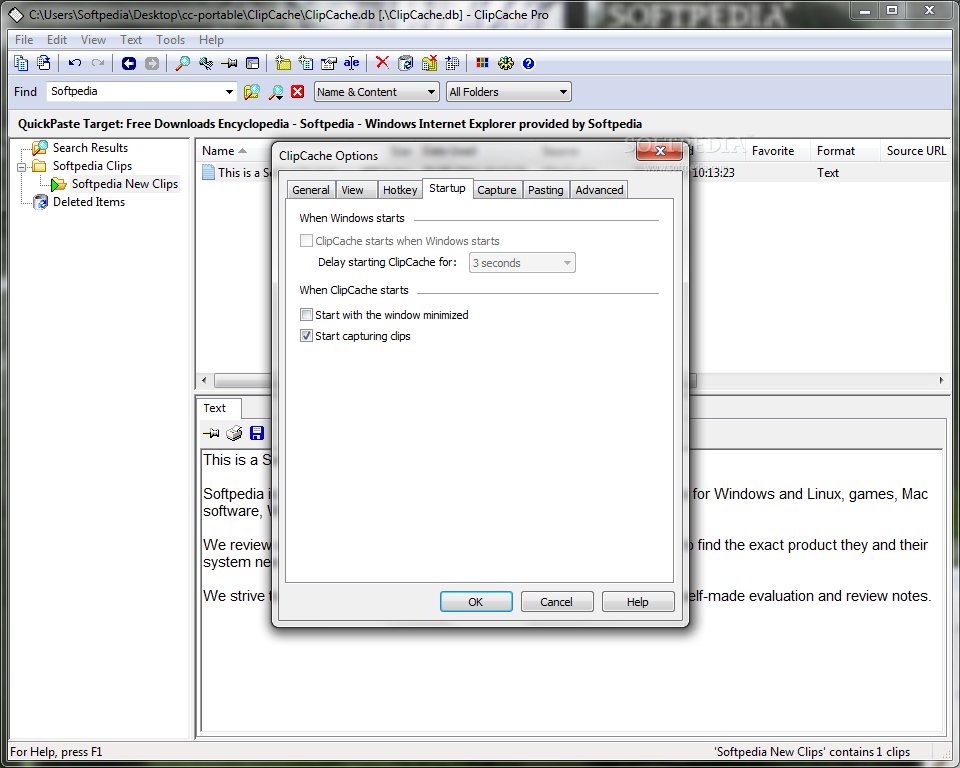Click the colored squares icon in toolbar
Viewport: 960px width, 768px height.
pyautogui.click(x=482, y=63)
